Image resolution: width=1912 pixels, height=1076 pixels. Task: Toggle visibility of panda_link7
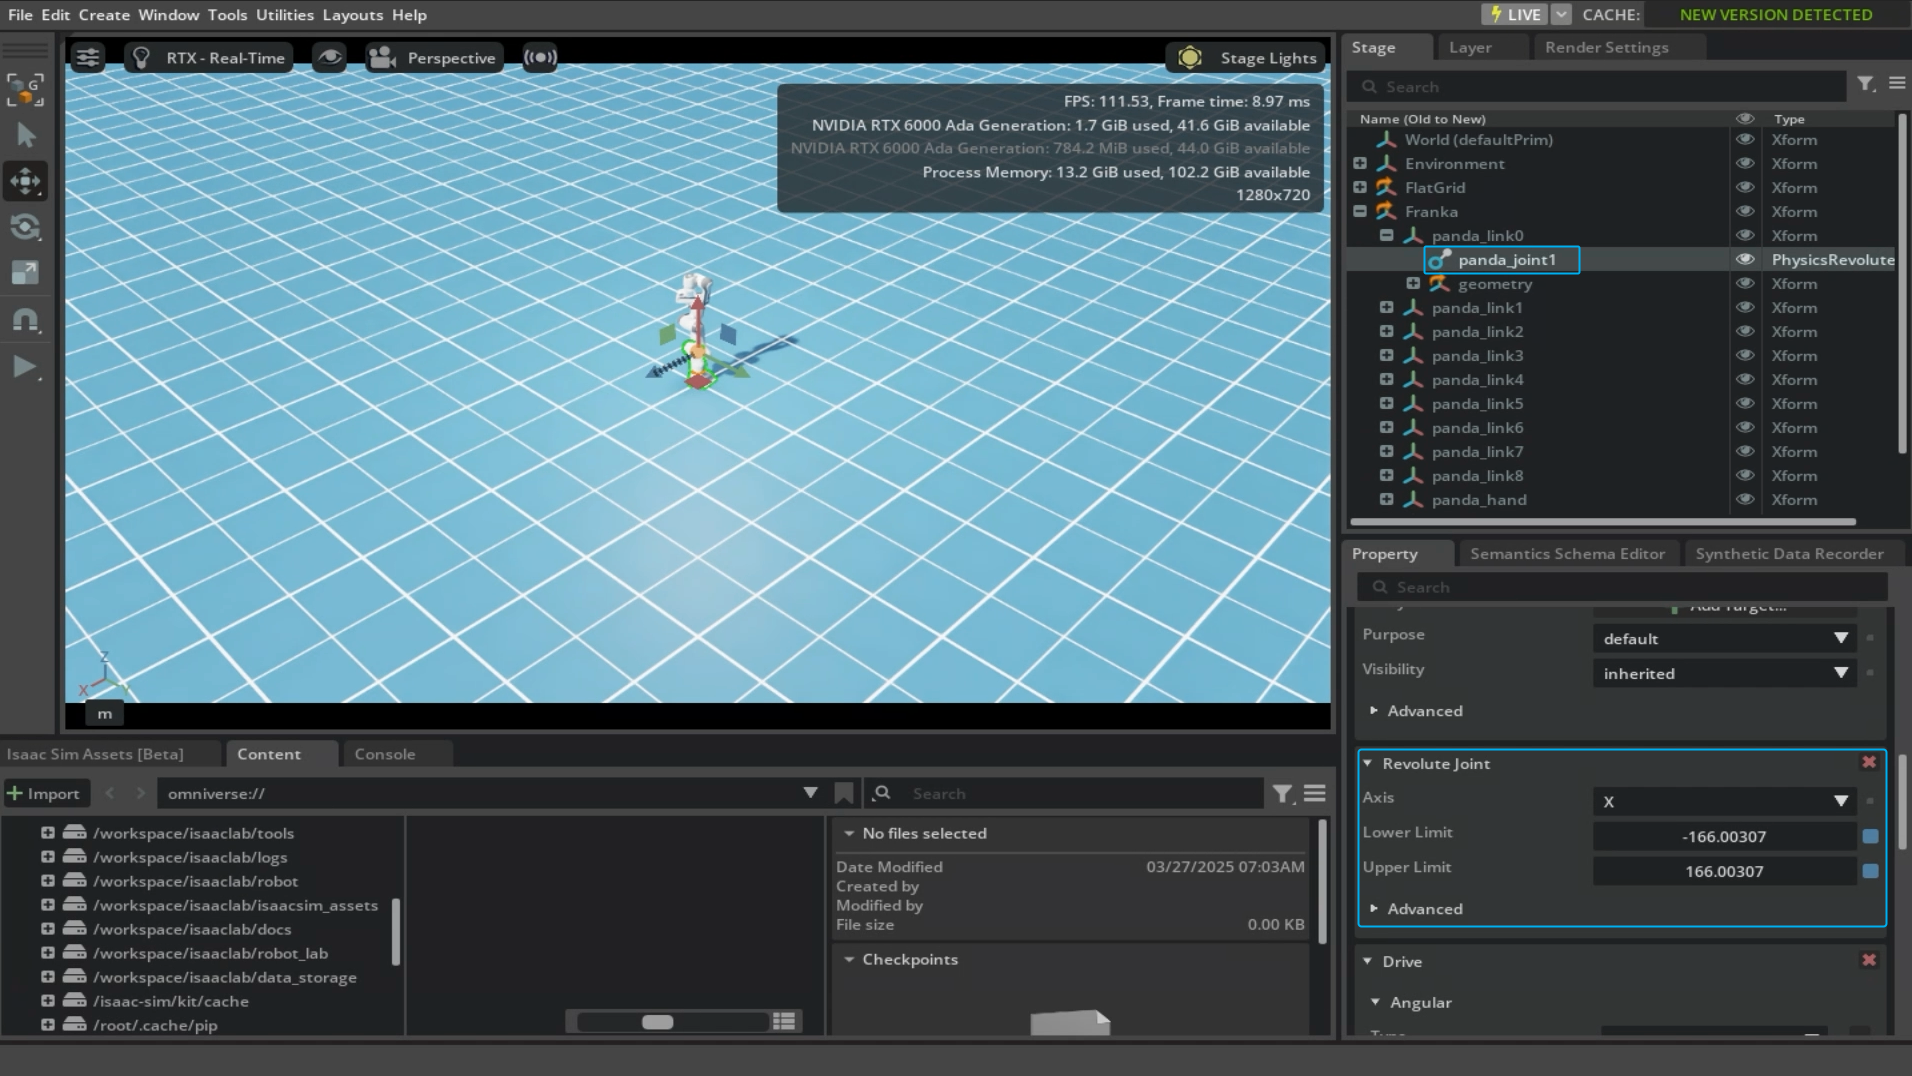point(1745,451)
